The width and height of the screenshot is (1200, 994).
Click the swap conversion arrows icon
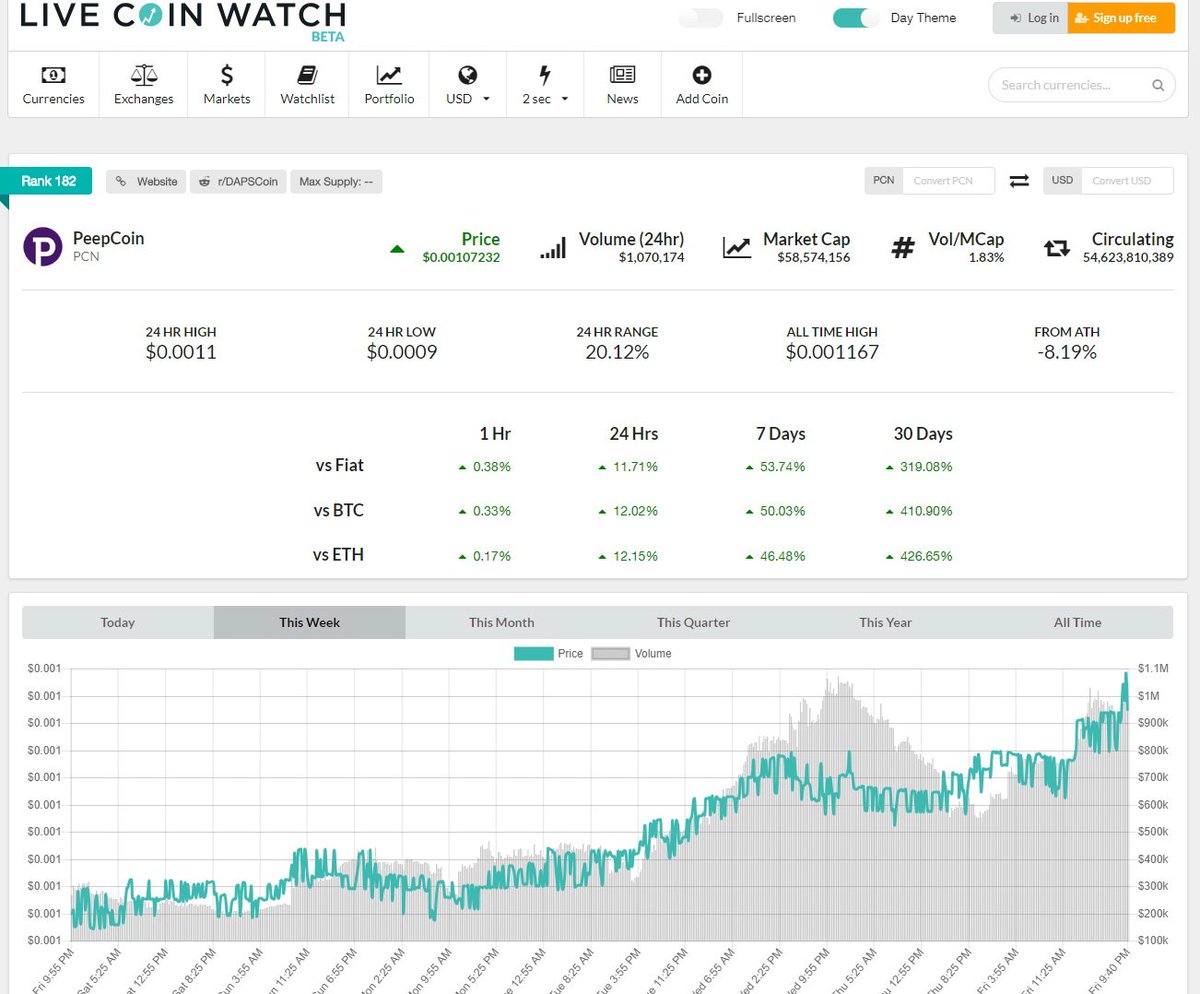[x=1019, y=181]
